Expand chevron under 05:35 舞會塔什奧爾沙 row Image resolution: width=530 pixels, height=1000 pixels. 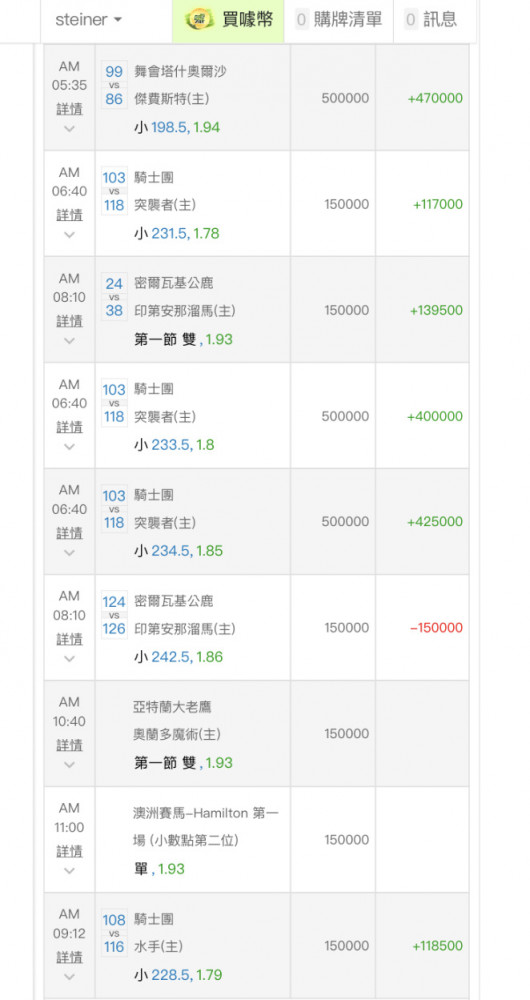(x=70, y=129)
